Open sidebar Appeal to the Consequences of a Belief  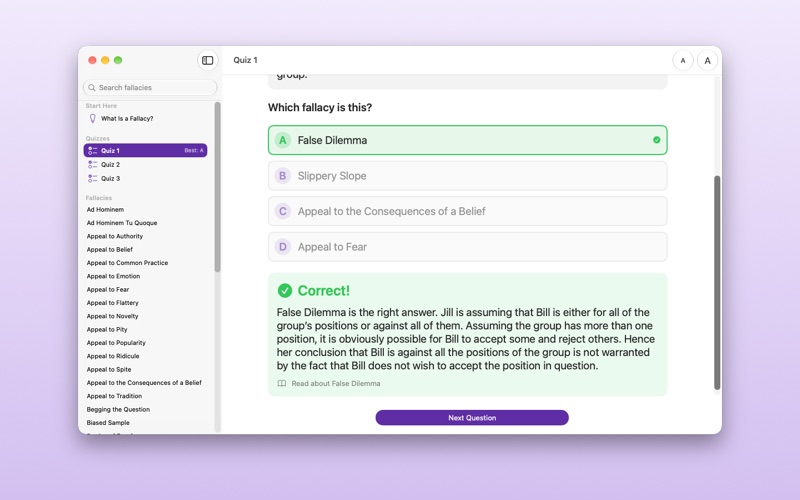pos(144,382)
